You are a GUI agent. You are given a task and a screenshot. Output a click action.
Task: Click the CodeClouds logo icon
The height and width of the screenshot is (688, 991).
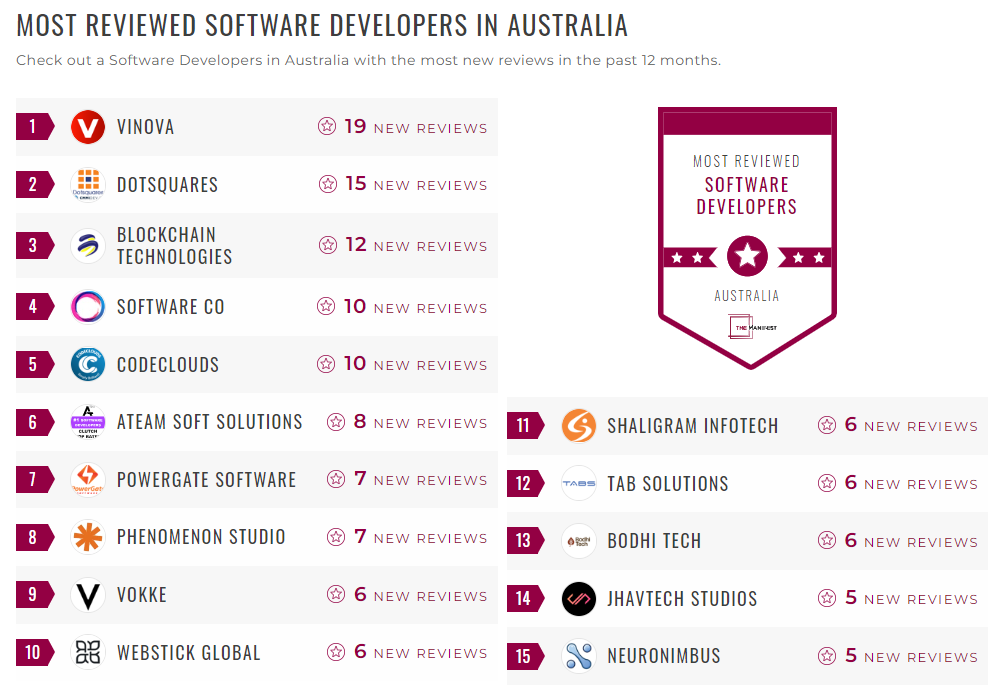87,364
